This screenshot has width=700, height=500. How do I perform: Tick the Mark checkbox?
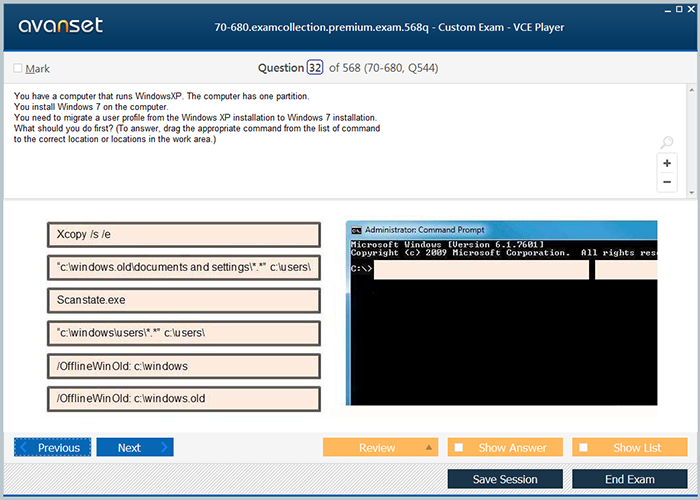click(18, 68)
